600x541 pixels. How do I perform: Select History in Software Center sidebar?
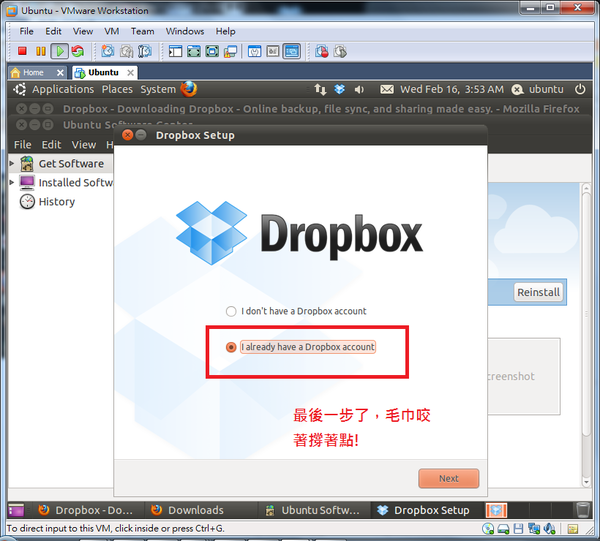[57, 202]
